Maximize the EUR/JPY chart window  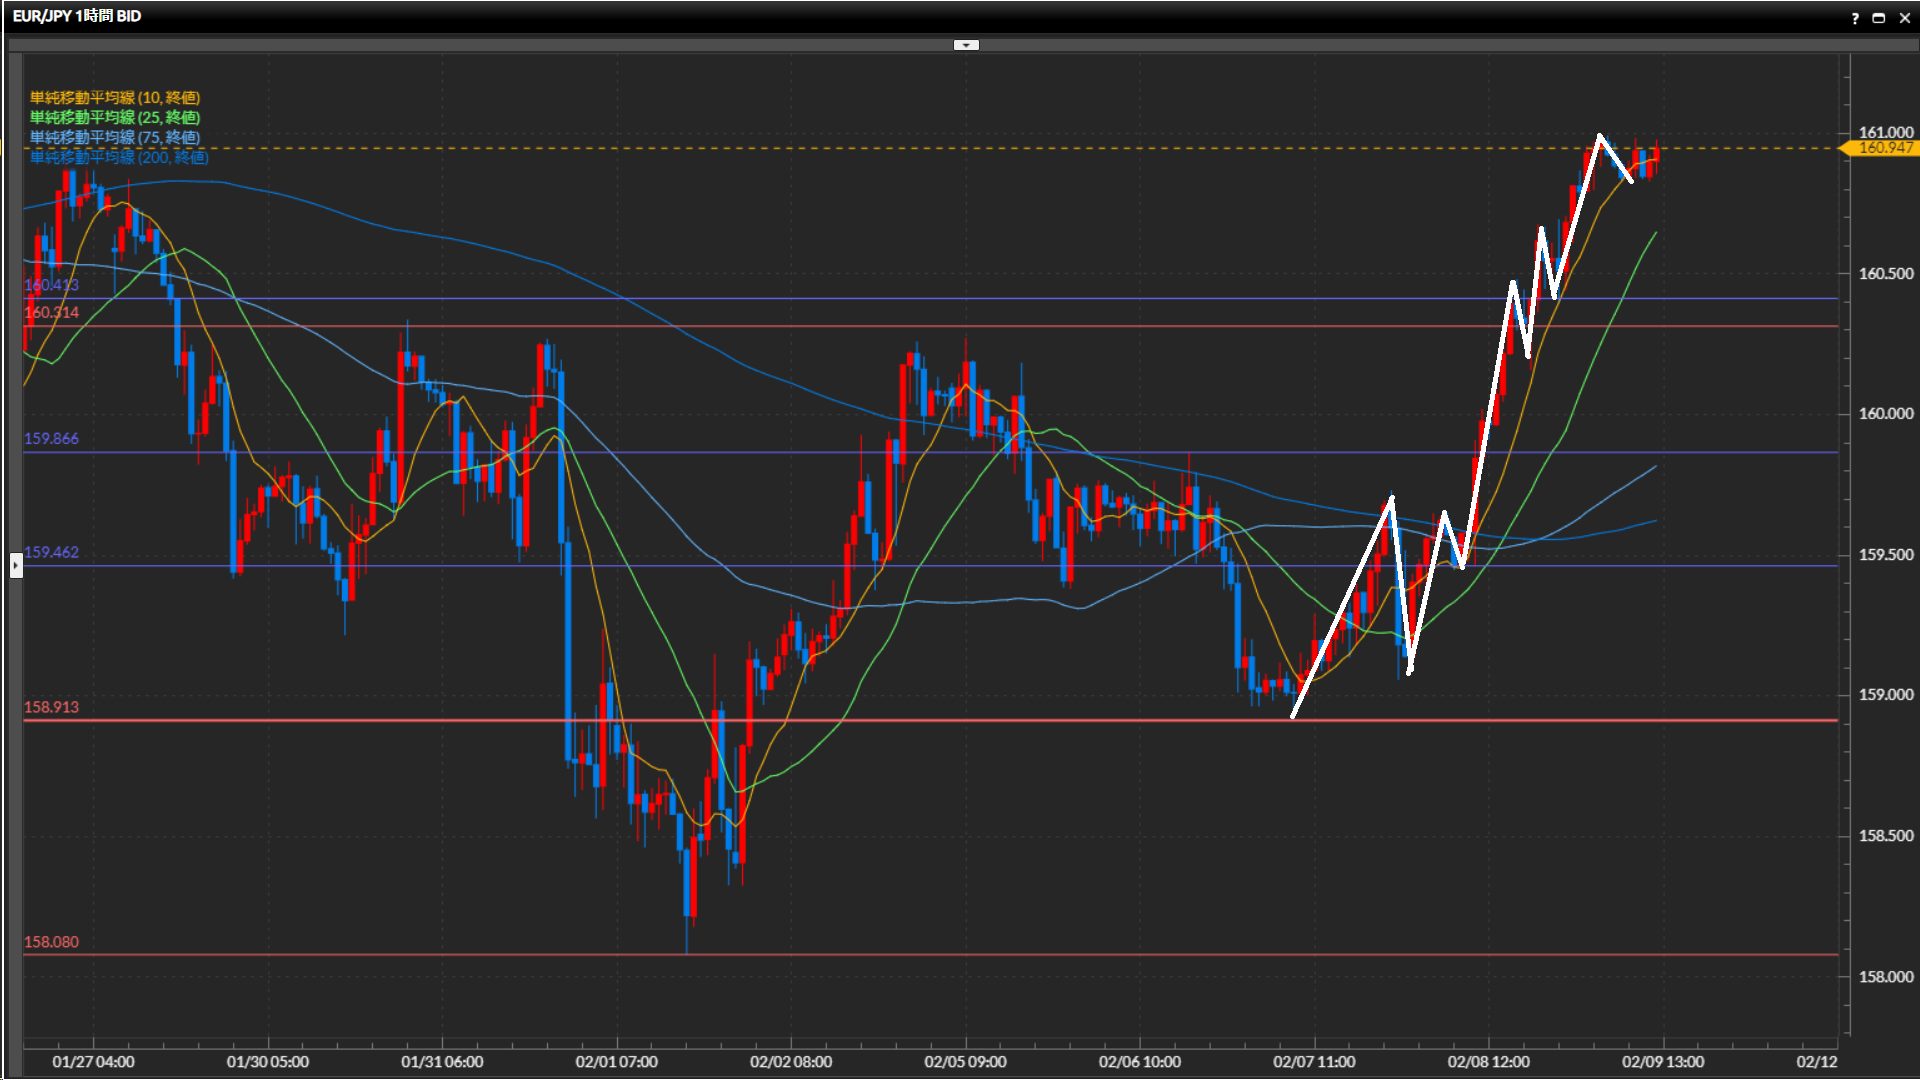point(1879,18)
